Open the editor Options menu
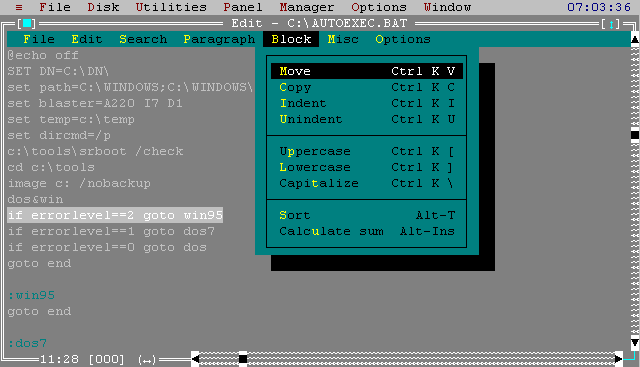Viewport: 640px width, 367px height. 403,39
